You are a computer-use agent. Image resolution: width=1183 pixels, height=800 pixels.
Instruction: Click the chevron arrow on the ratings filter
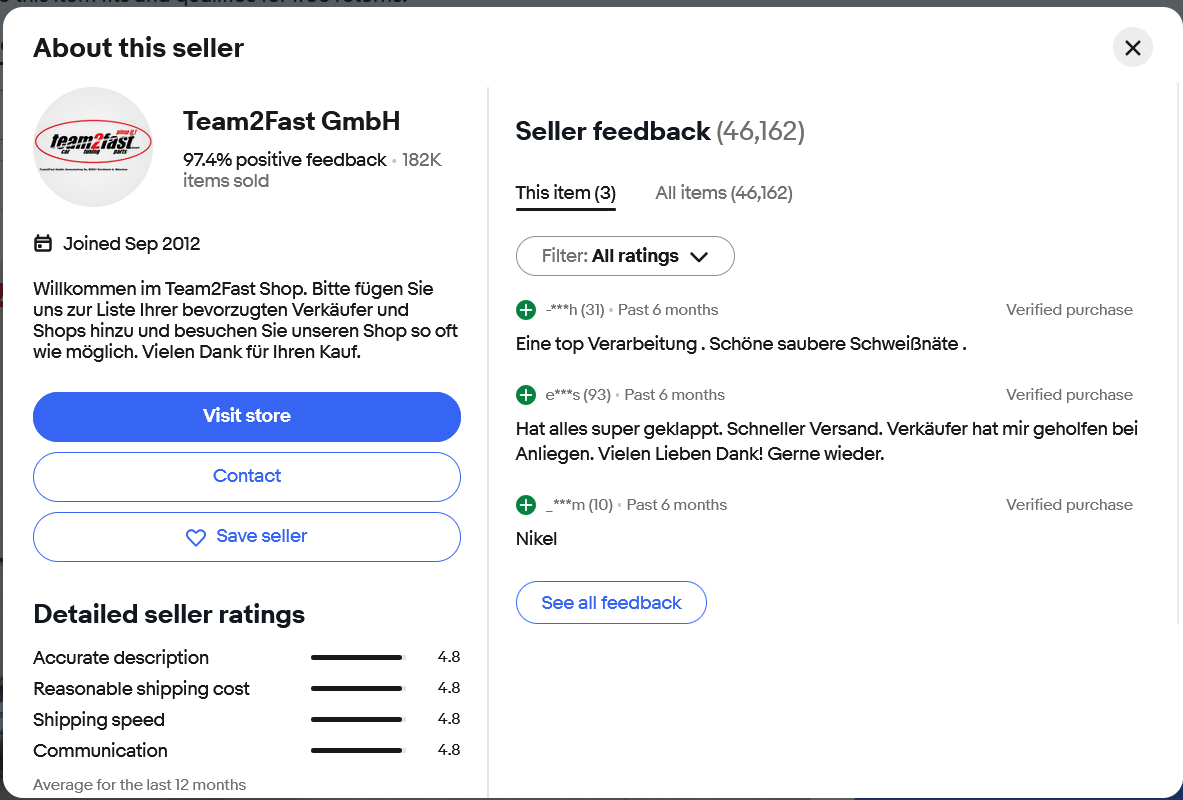[x=699, y=257]
